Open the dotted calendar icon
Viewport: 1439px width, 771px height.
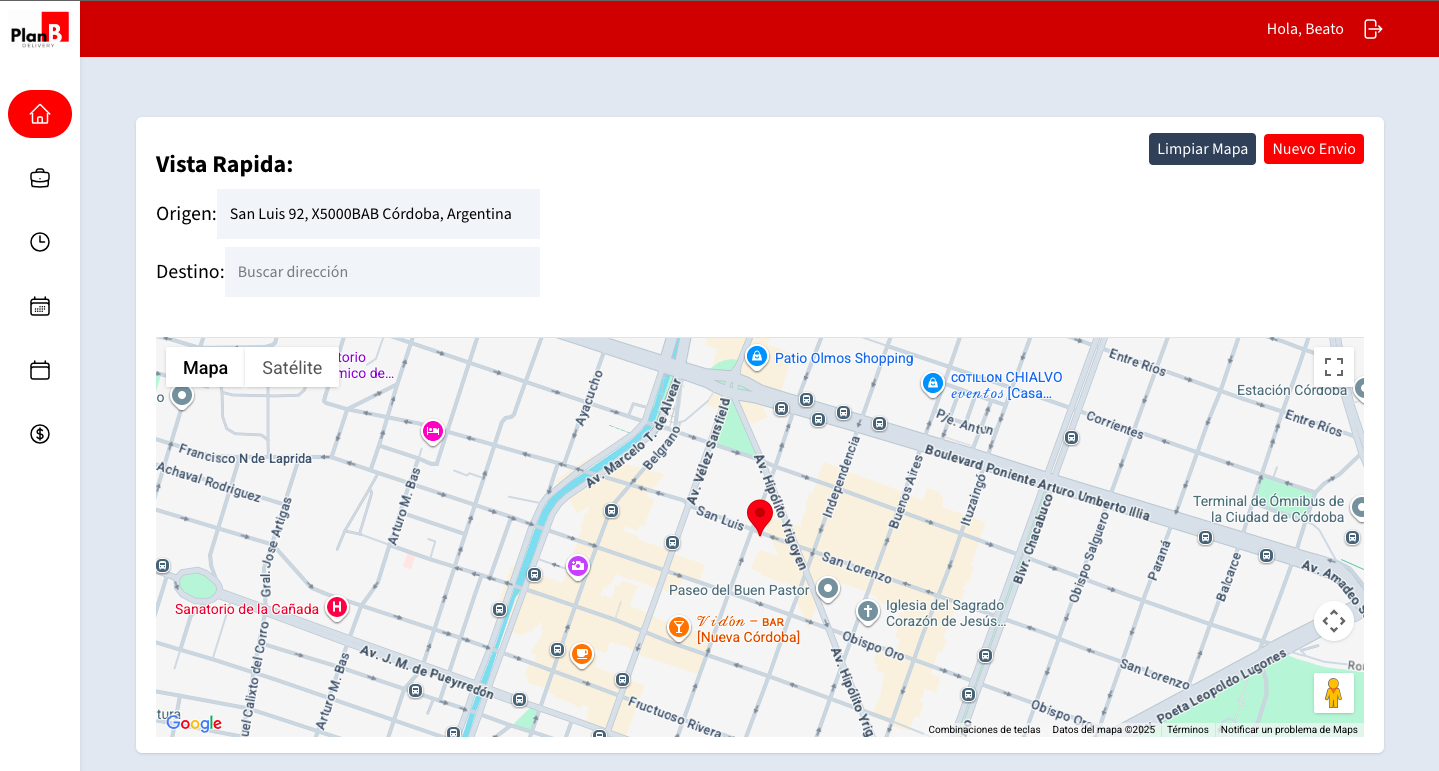click(39, 305)
